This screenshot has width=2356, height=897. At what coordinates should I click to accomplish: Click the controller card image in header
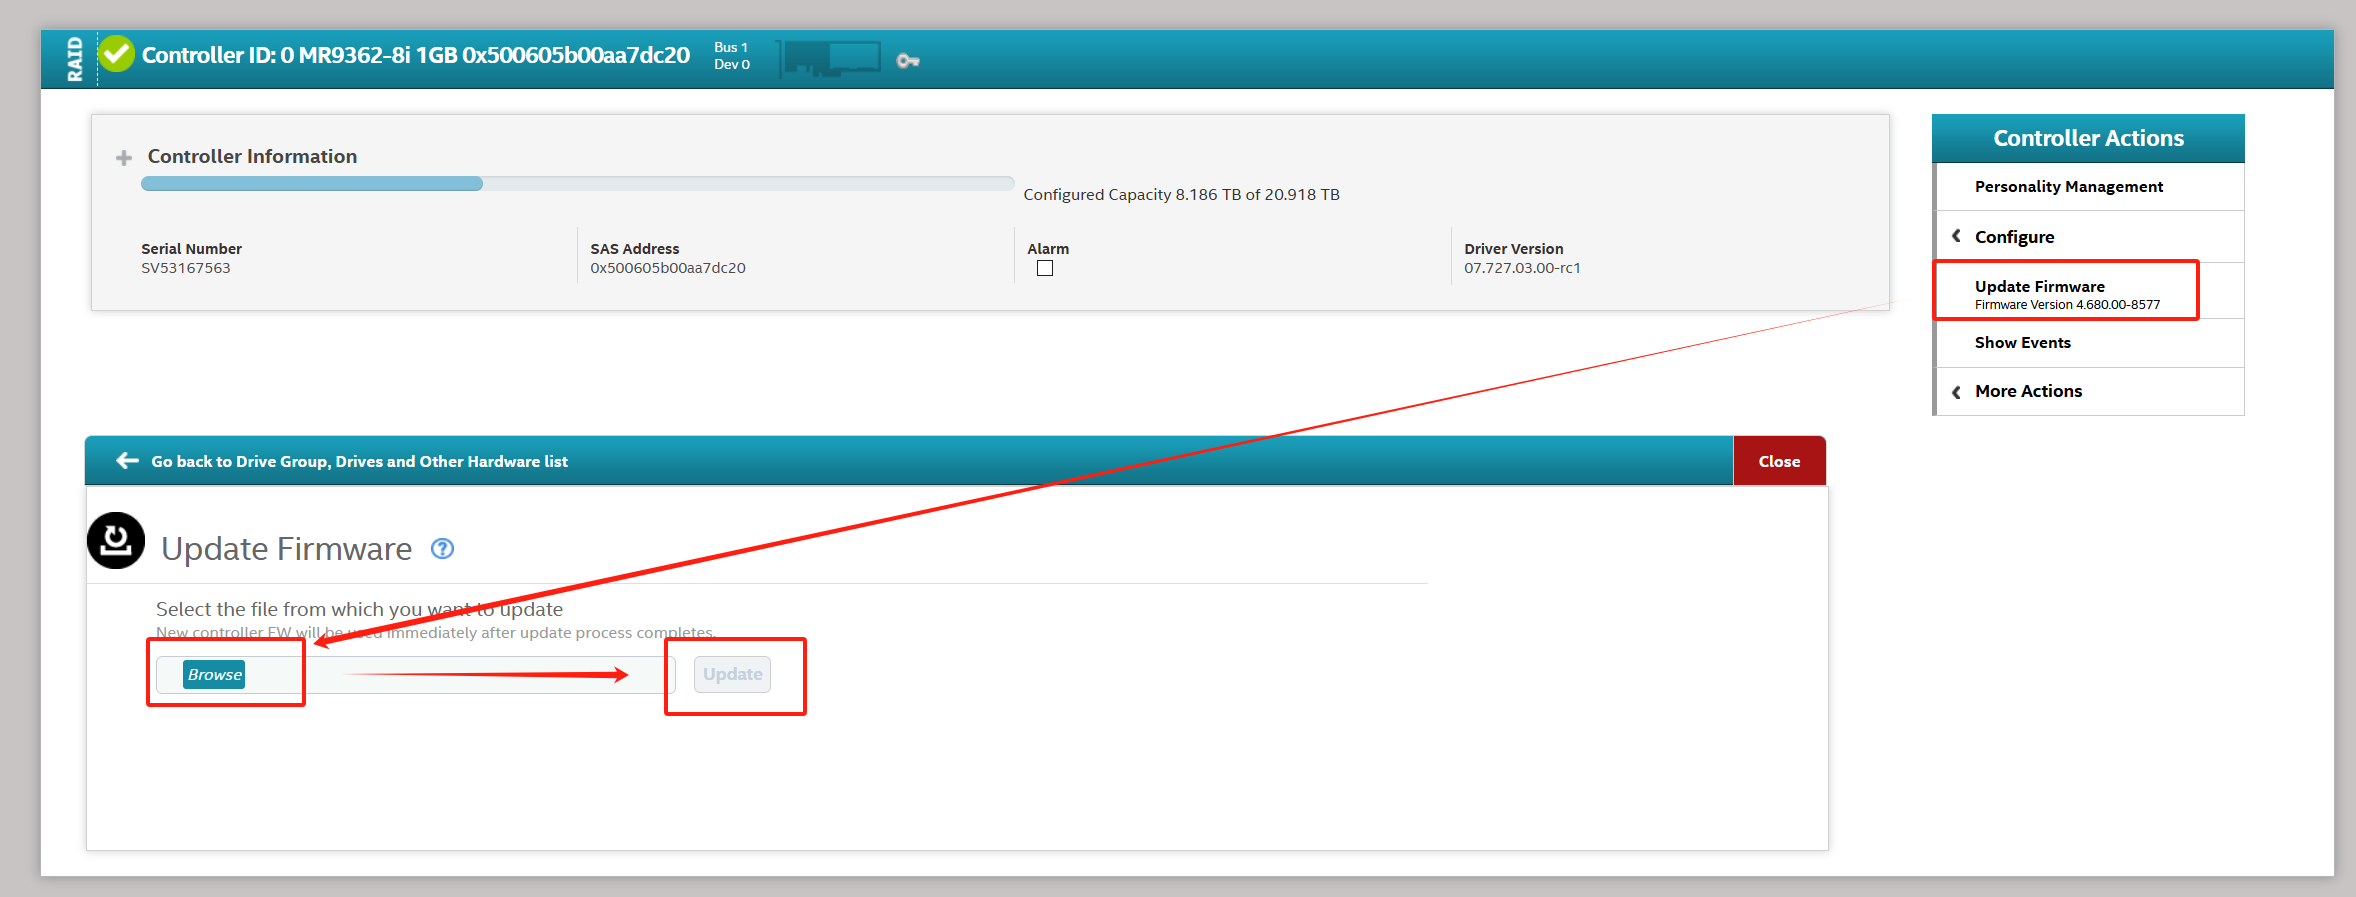click(x=831, y=59)
